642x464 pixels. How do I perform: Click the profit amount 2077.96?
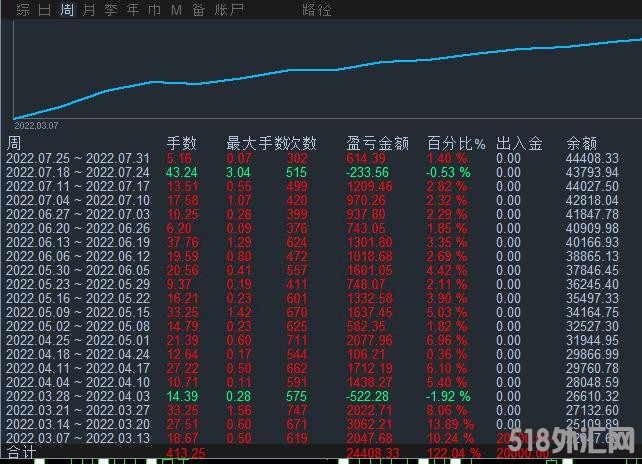(369, 340)
